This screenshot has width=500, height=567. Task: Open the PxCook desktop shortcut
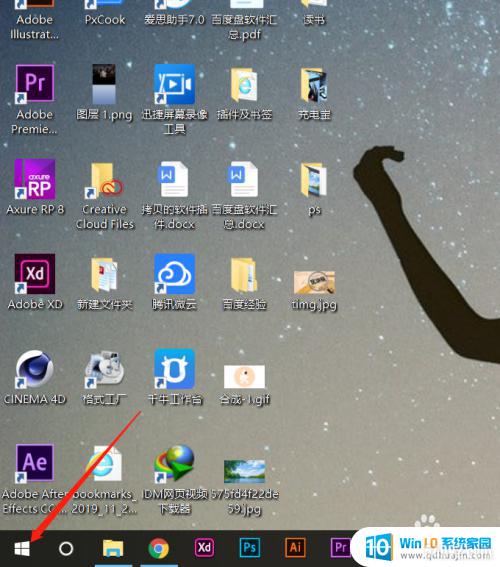105,14
